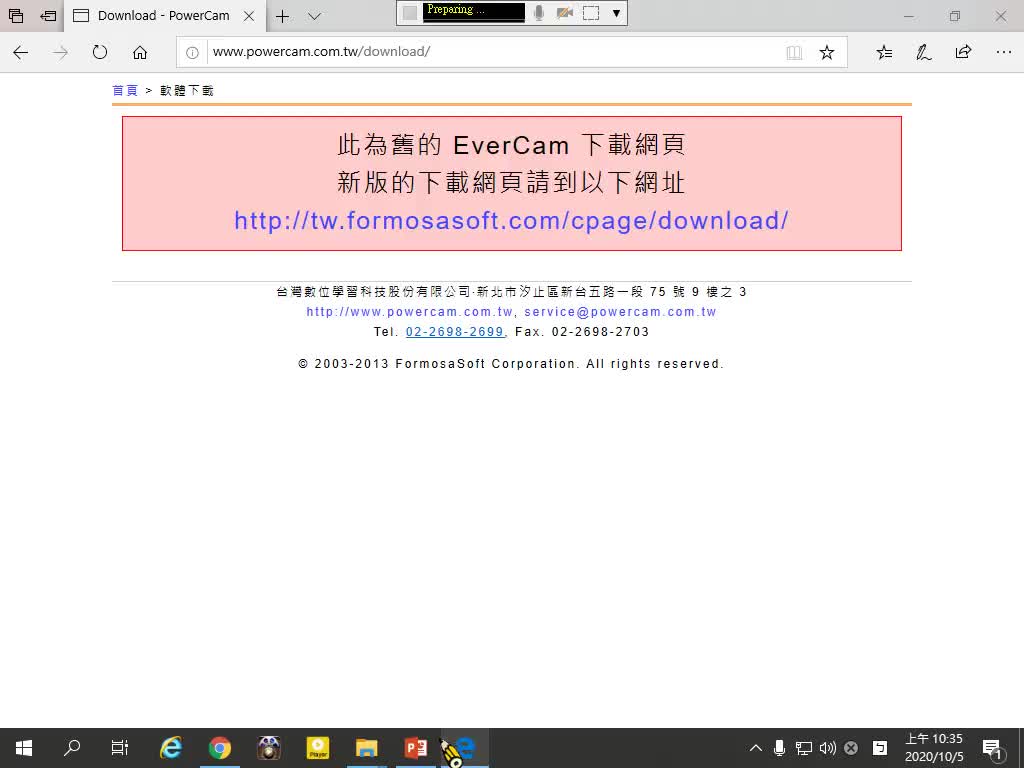Open the panda camera app on taskbar

click(x=269, y=748)
